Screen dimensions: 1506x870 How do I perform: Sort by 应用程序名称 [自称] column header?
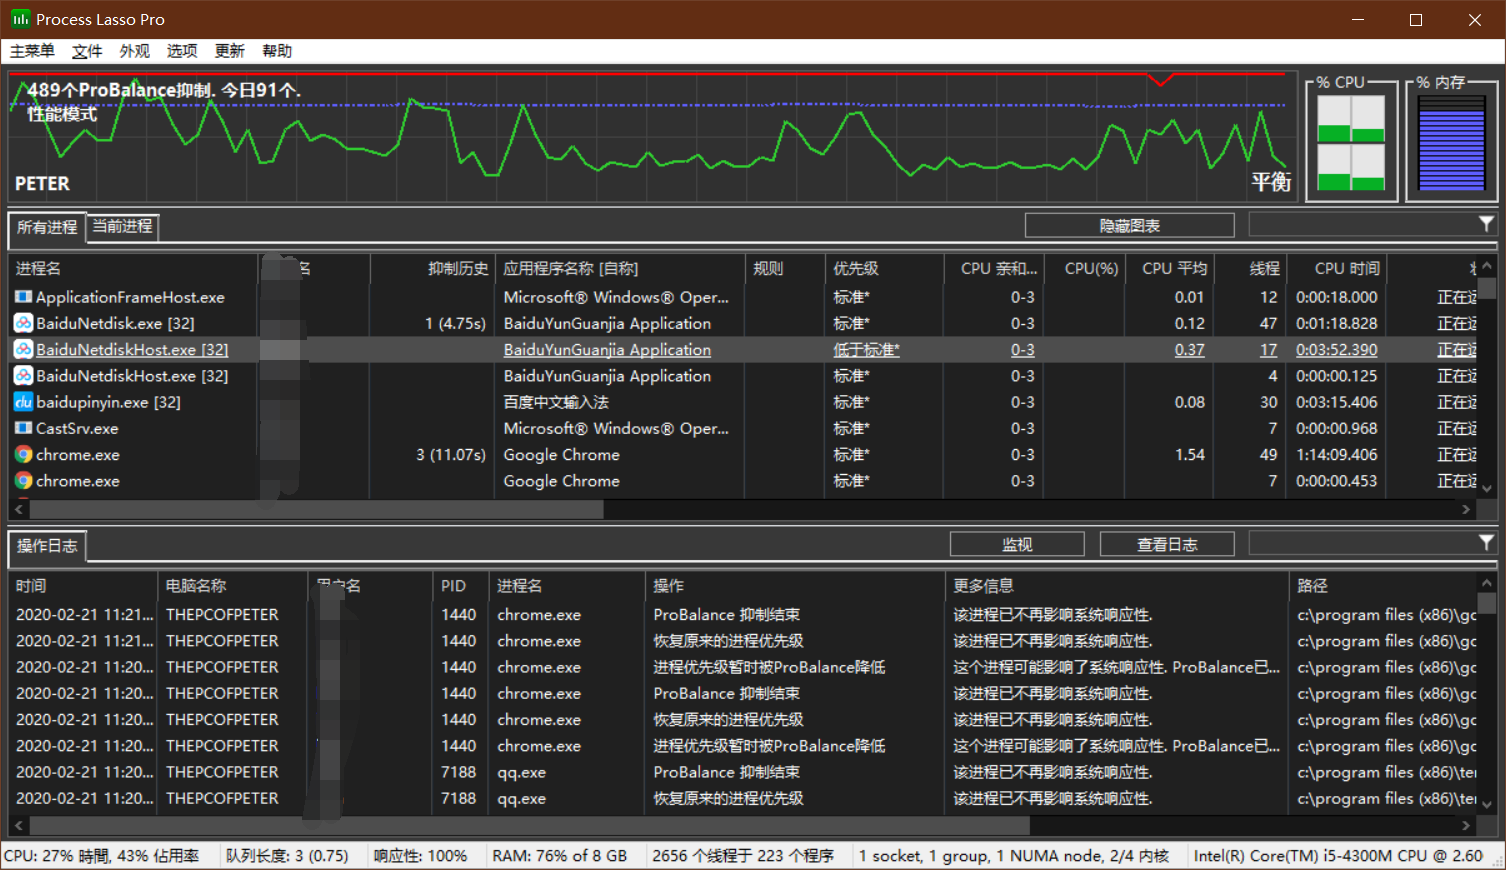click(x=620, y=268)
